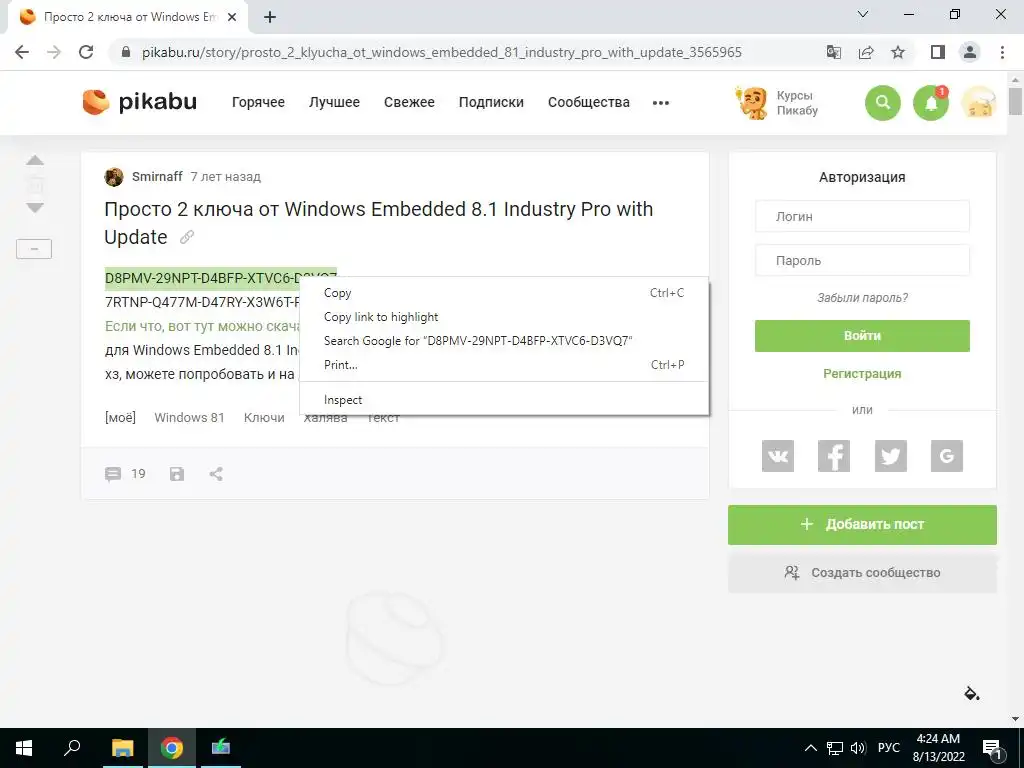Viewport: 1024px width, 768px height.
Task: Open the Свежее section
Action: 409,103
